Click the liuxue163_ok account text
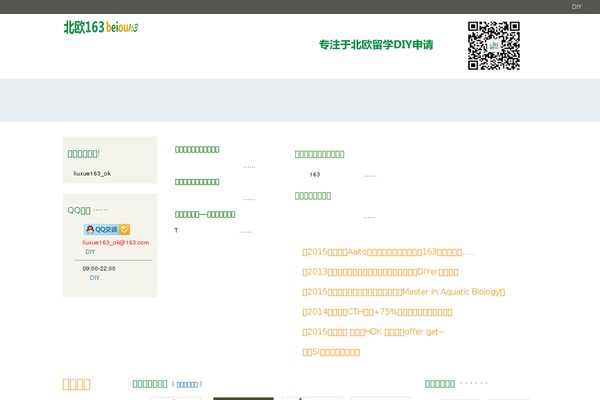600x400 pixels. (x=92, y=173)
